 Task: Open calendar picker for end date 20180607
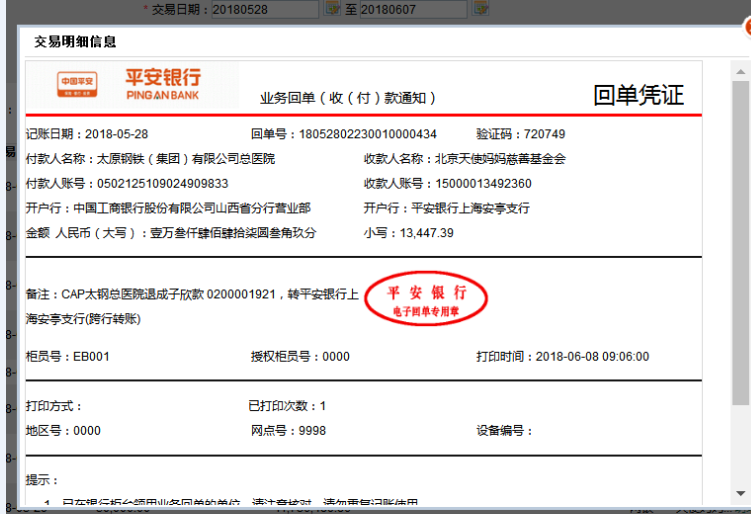(480, 8)
